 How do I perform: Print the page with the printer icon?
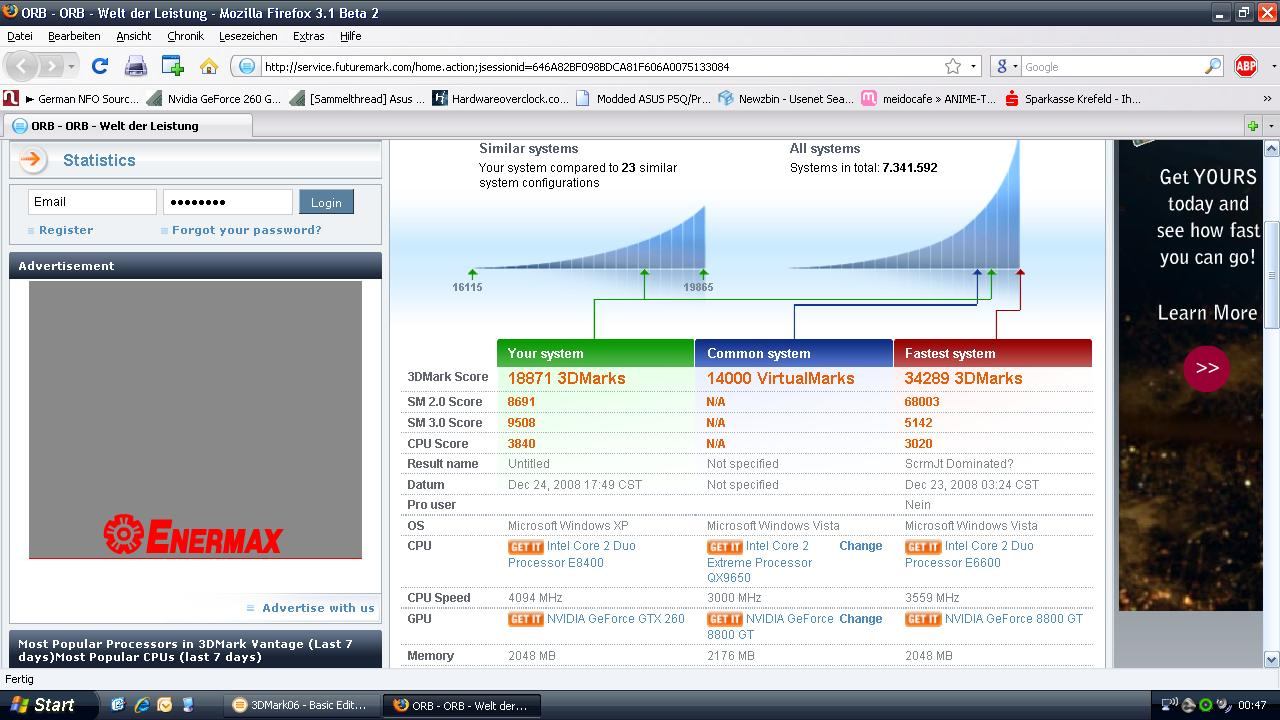(135, 66)
